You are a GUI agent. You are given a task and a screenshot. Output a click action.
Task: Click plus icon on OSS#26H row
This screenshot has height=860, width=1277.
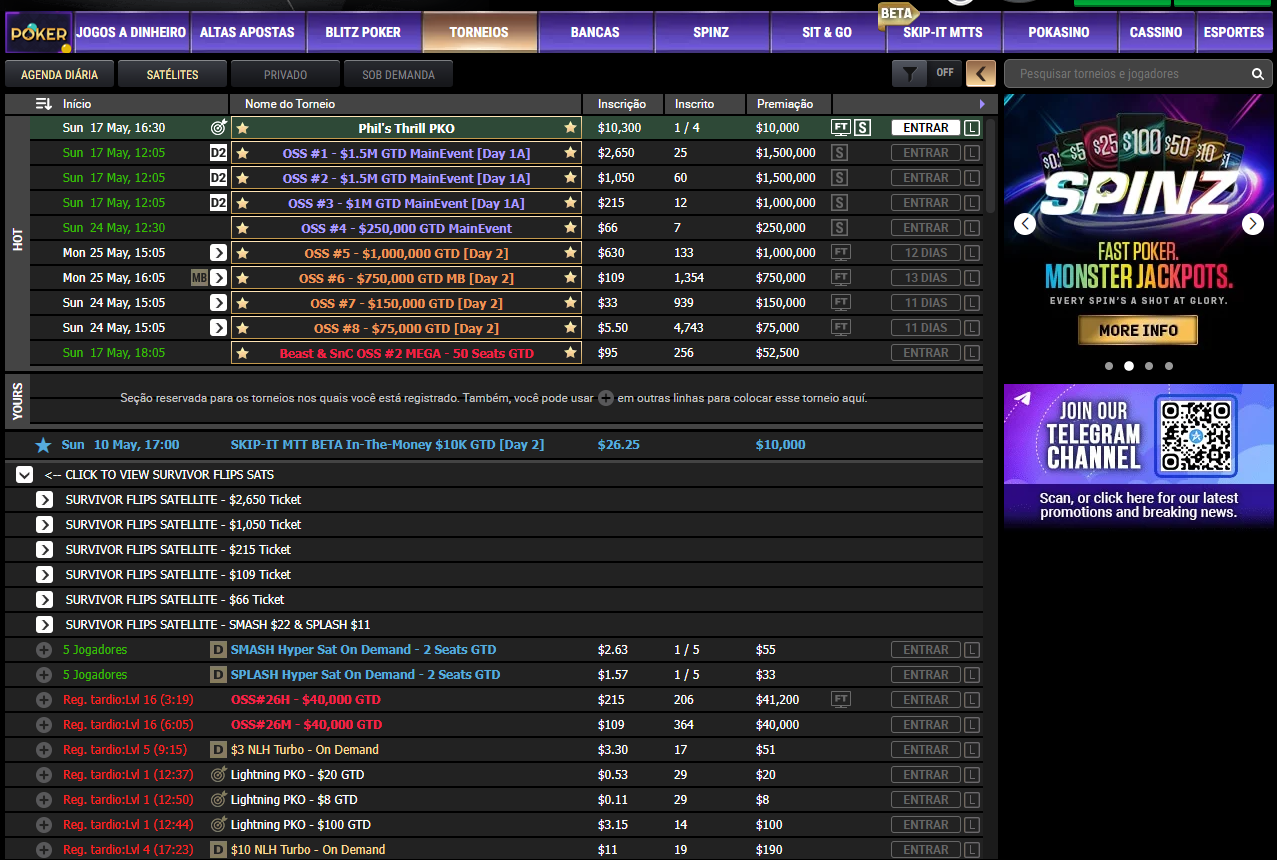coord(44,700)
